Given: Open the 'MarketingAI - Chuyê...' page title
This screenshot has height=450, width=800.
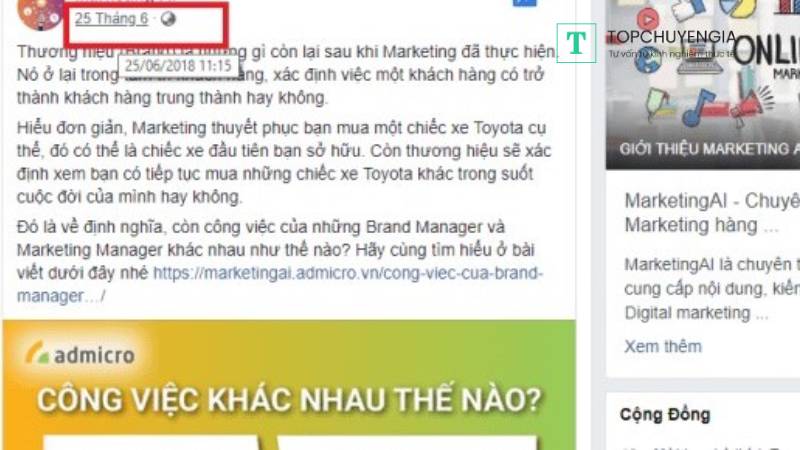Looking at the screenshot, I should 712,201.
